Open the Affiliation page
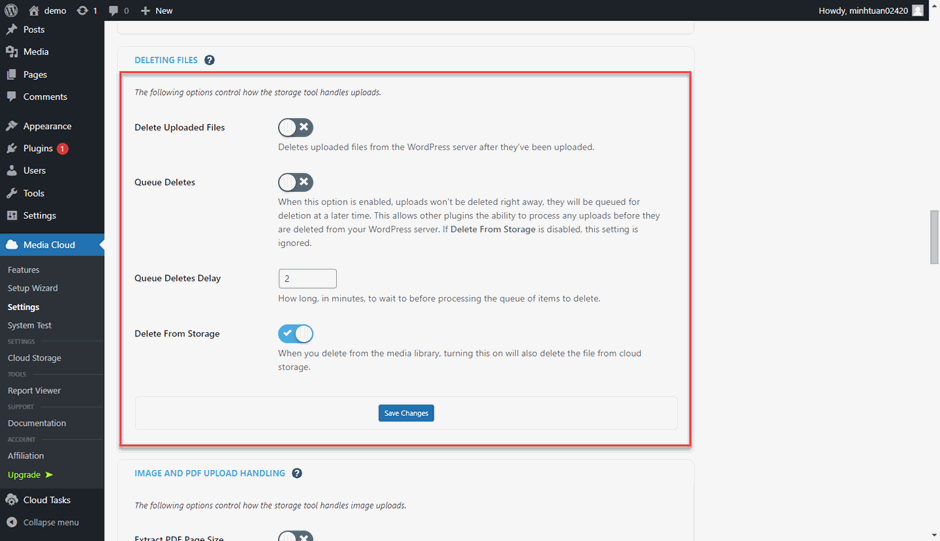Image resolution: width=940 pixels, height=541 pixels. coord(26,456)
